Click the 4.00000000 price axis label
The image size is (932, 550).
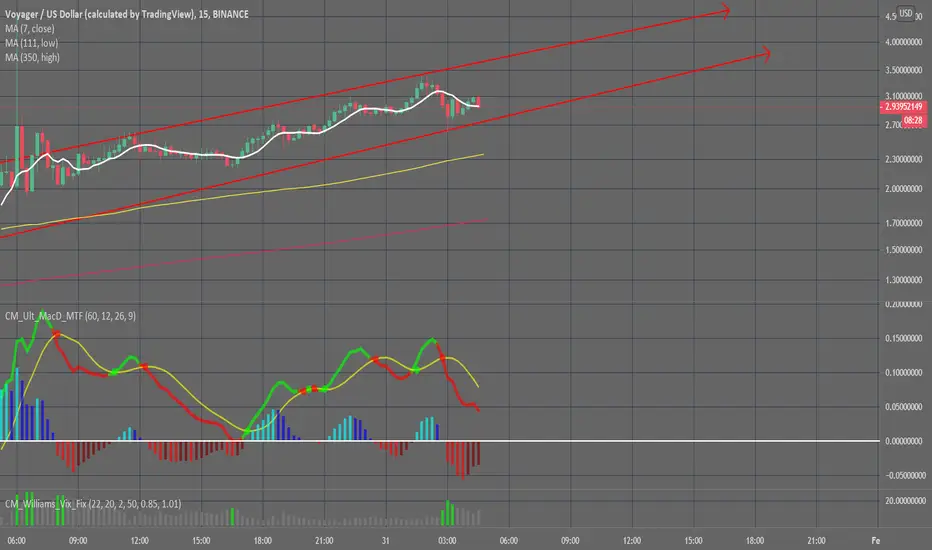pyautogui.click(x=903, y=42)
